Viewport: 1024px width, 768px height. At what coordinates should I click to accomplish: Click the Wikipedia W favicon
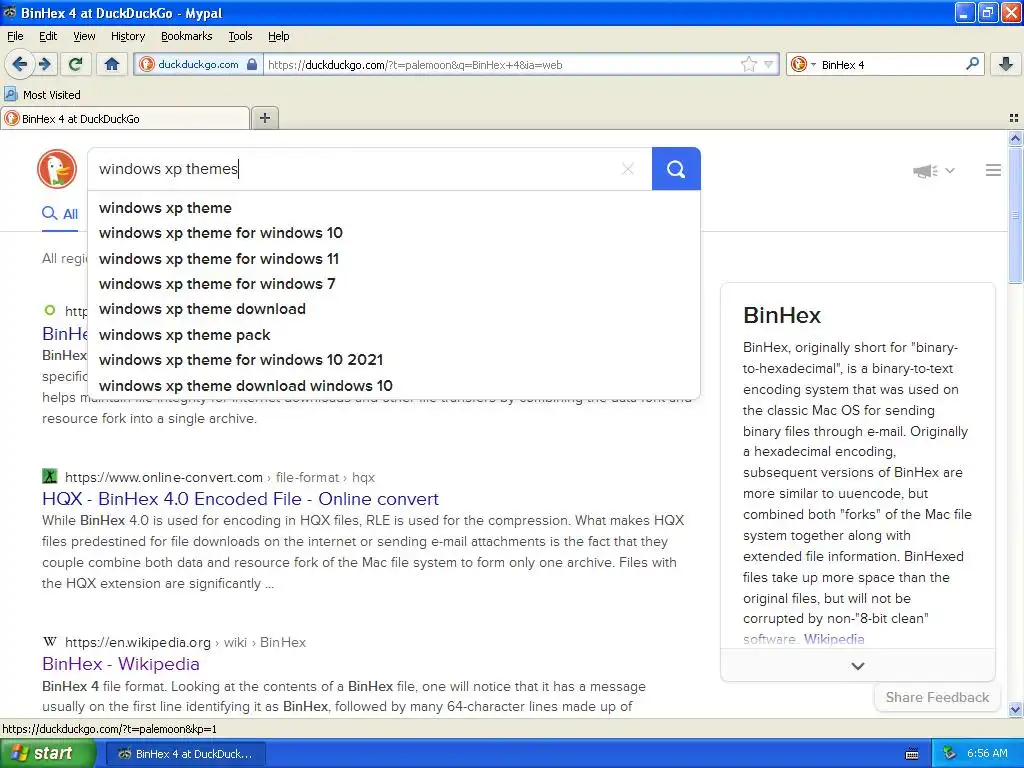tap(50, 642)
